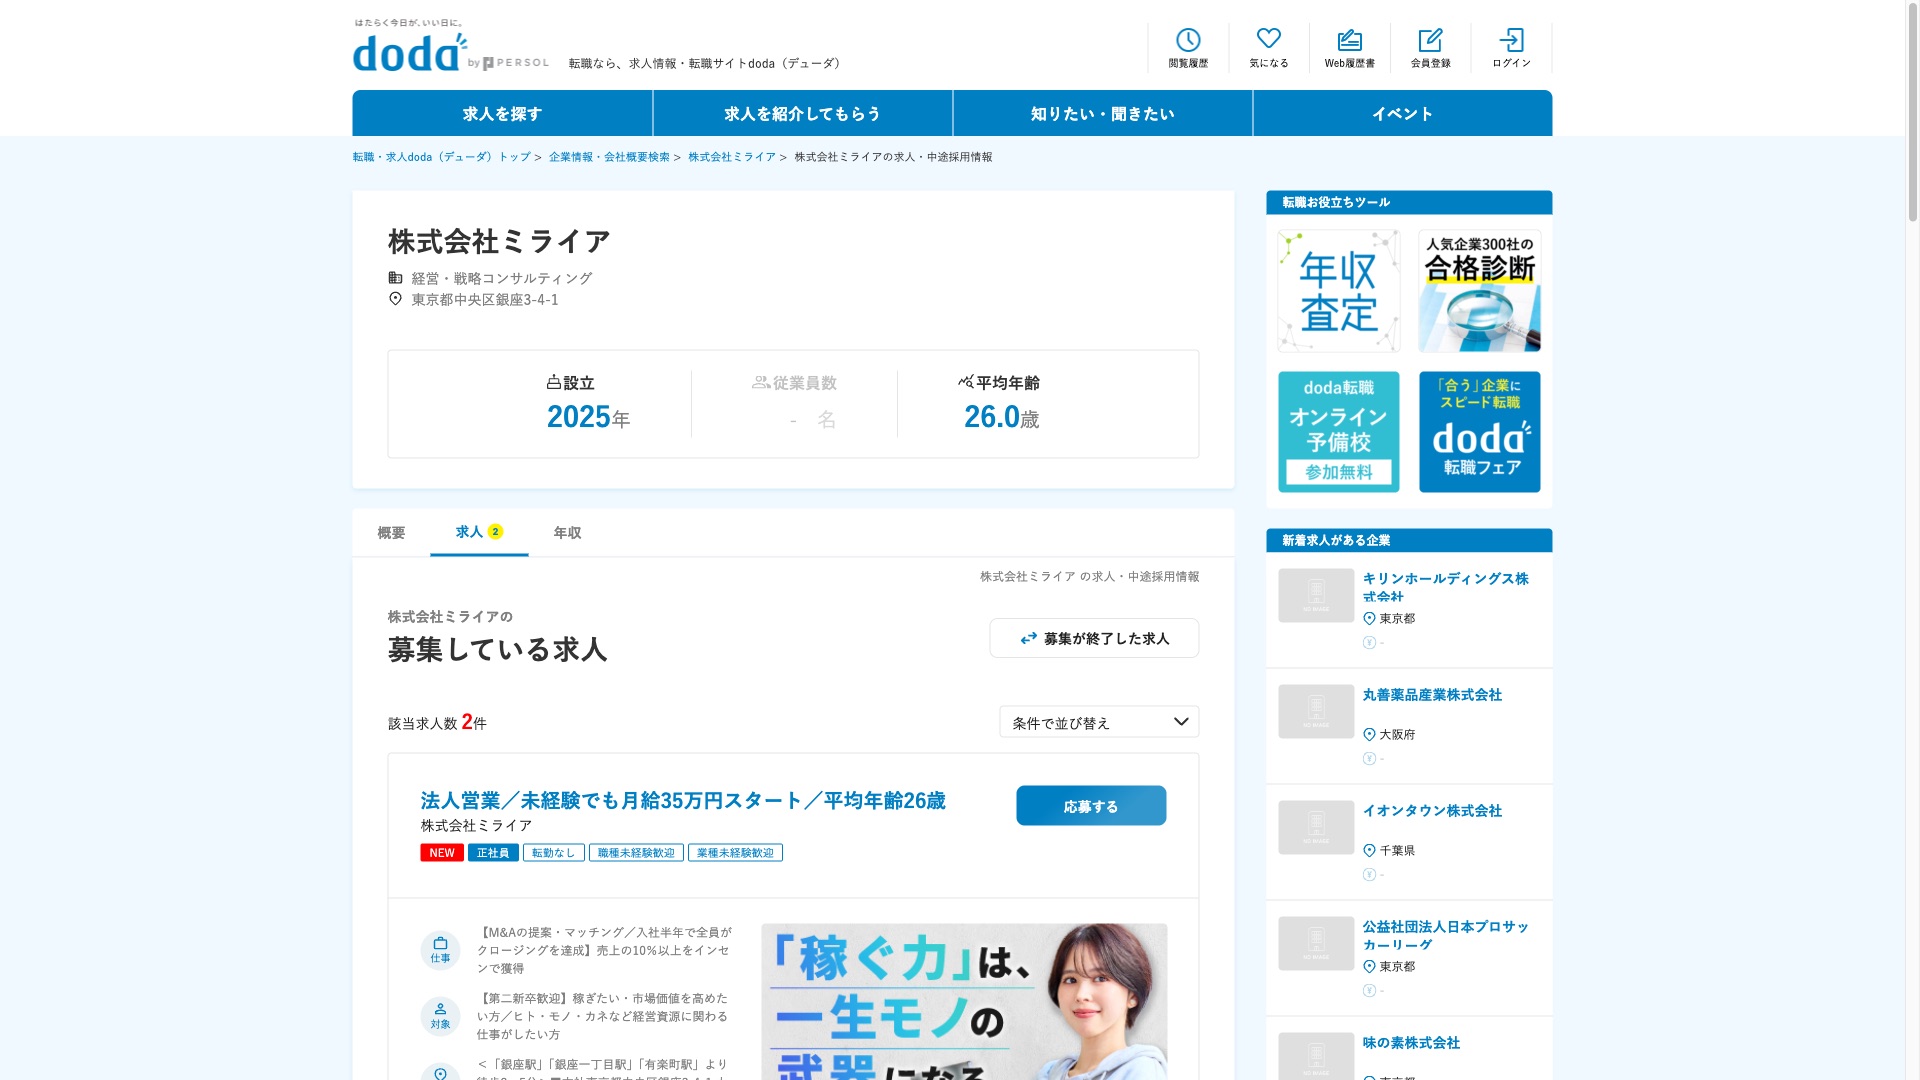The image size is (1920, 1080).
Task: Select the yen salary icon under キリンホールディングス
Action: [1369, 642]
